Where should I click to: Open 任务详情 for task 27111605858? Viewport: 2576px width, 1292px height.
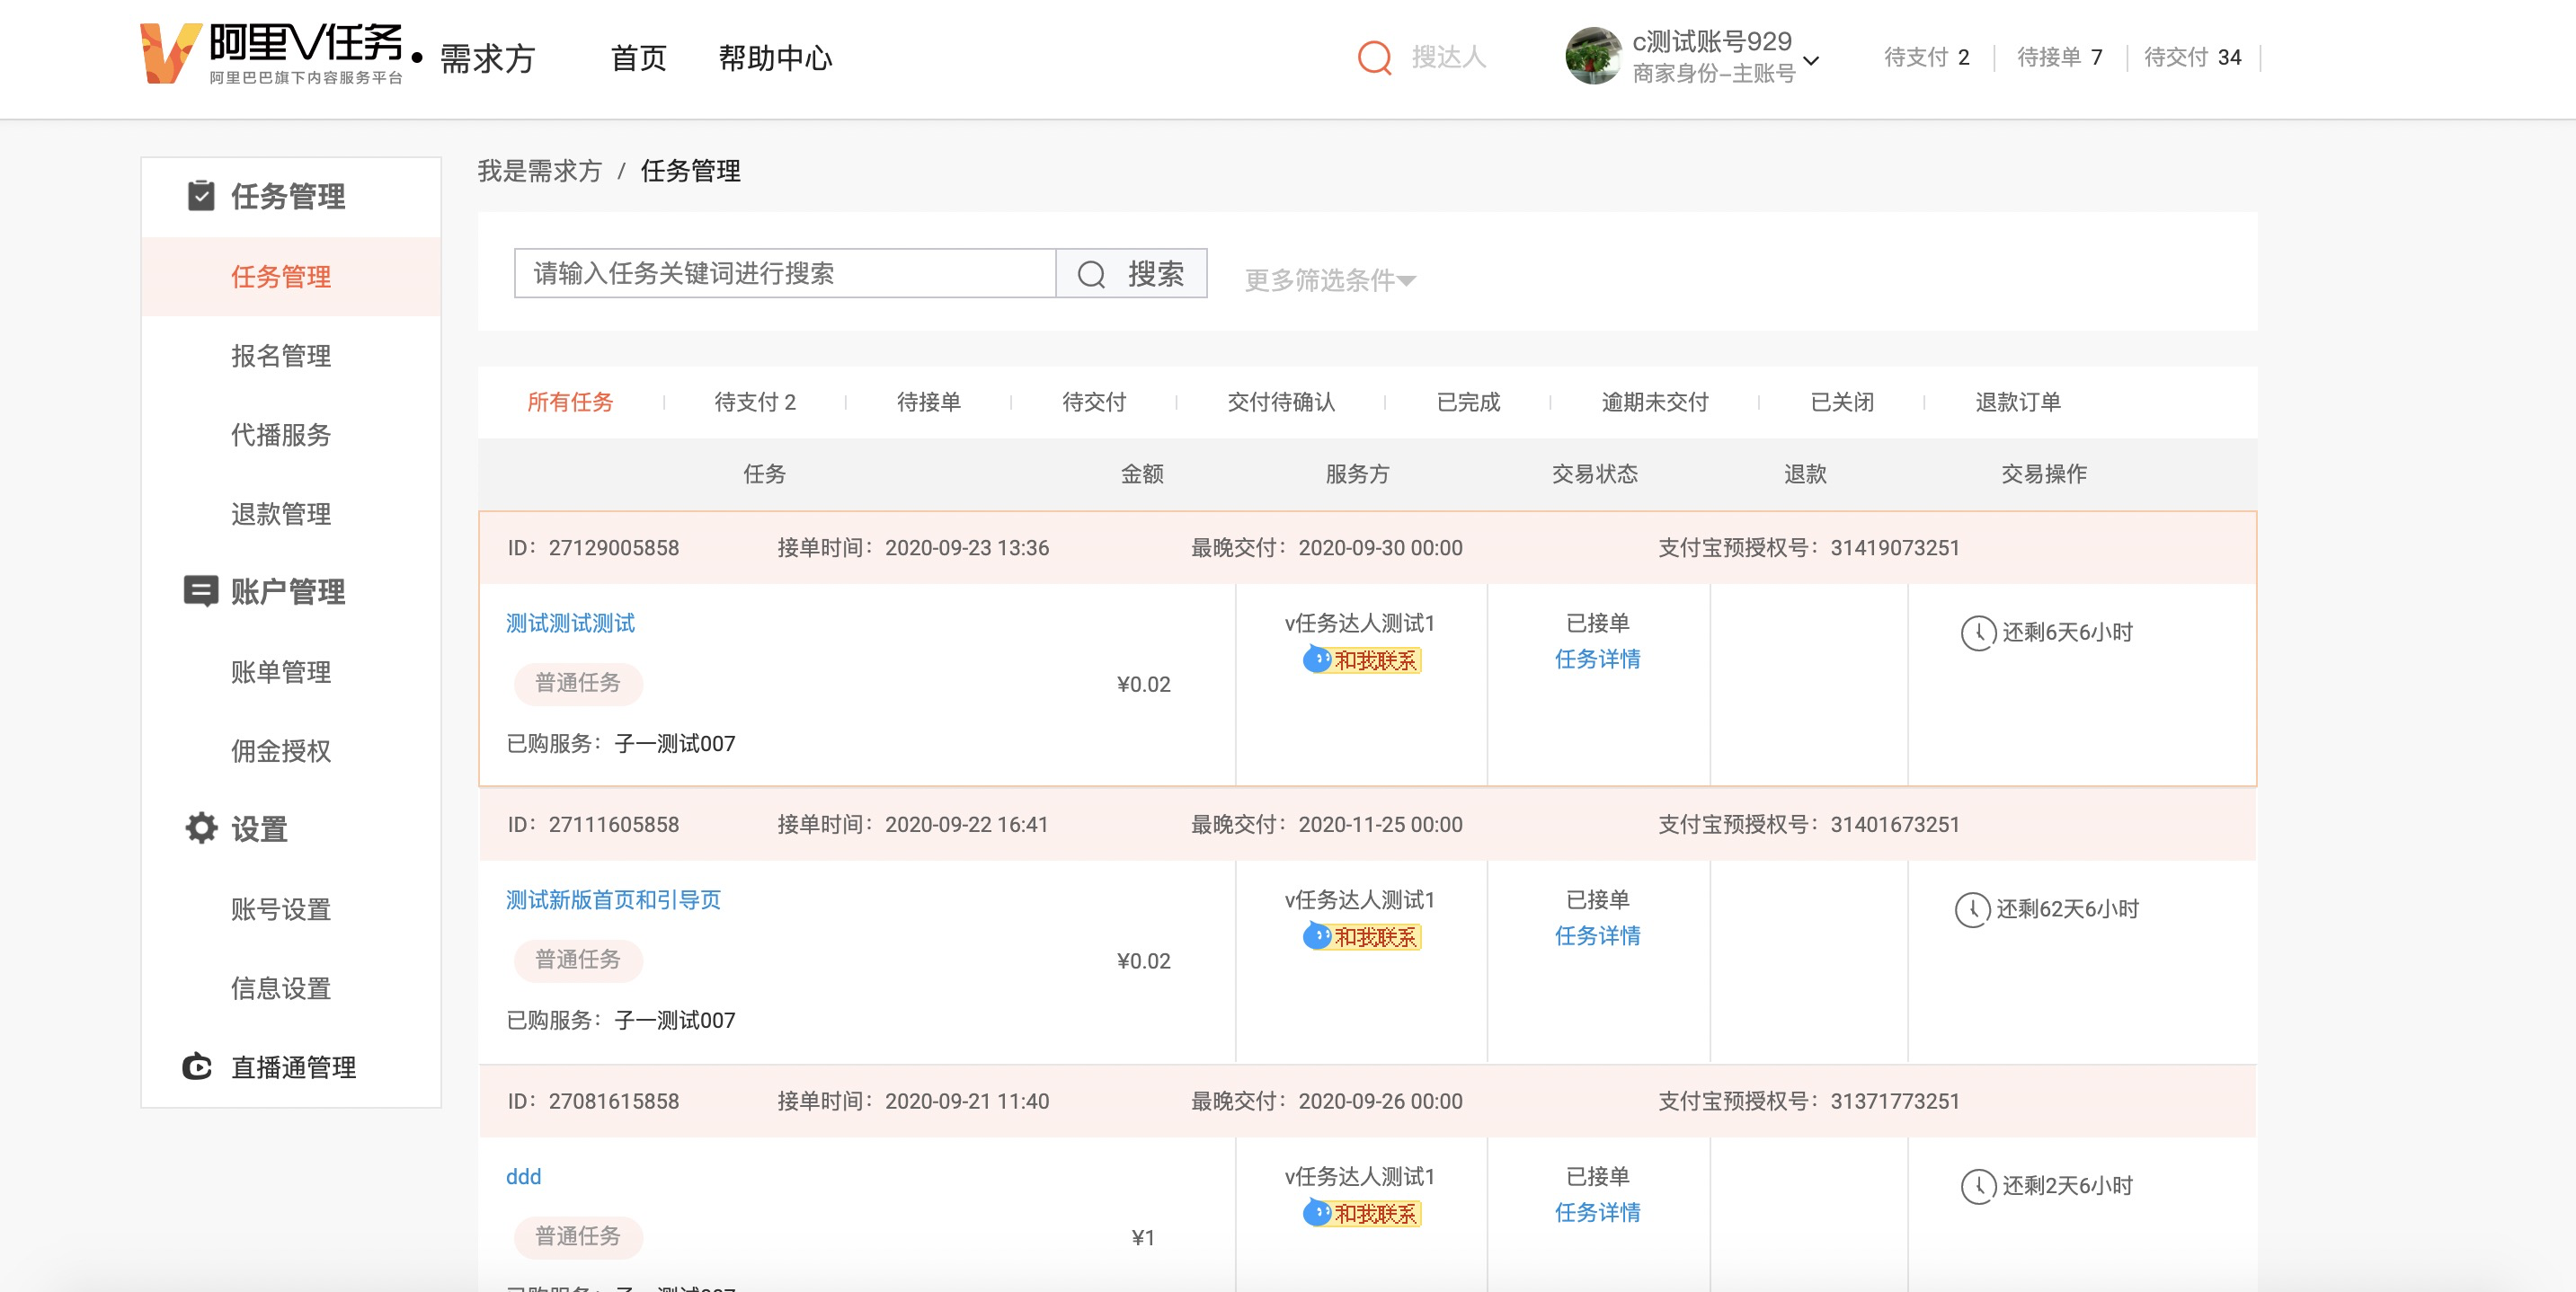(x=1597, y=936)
